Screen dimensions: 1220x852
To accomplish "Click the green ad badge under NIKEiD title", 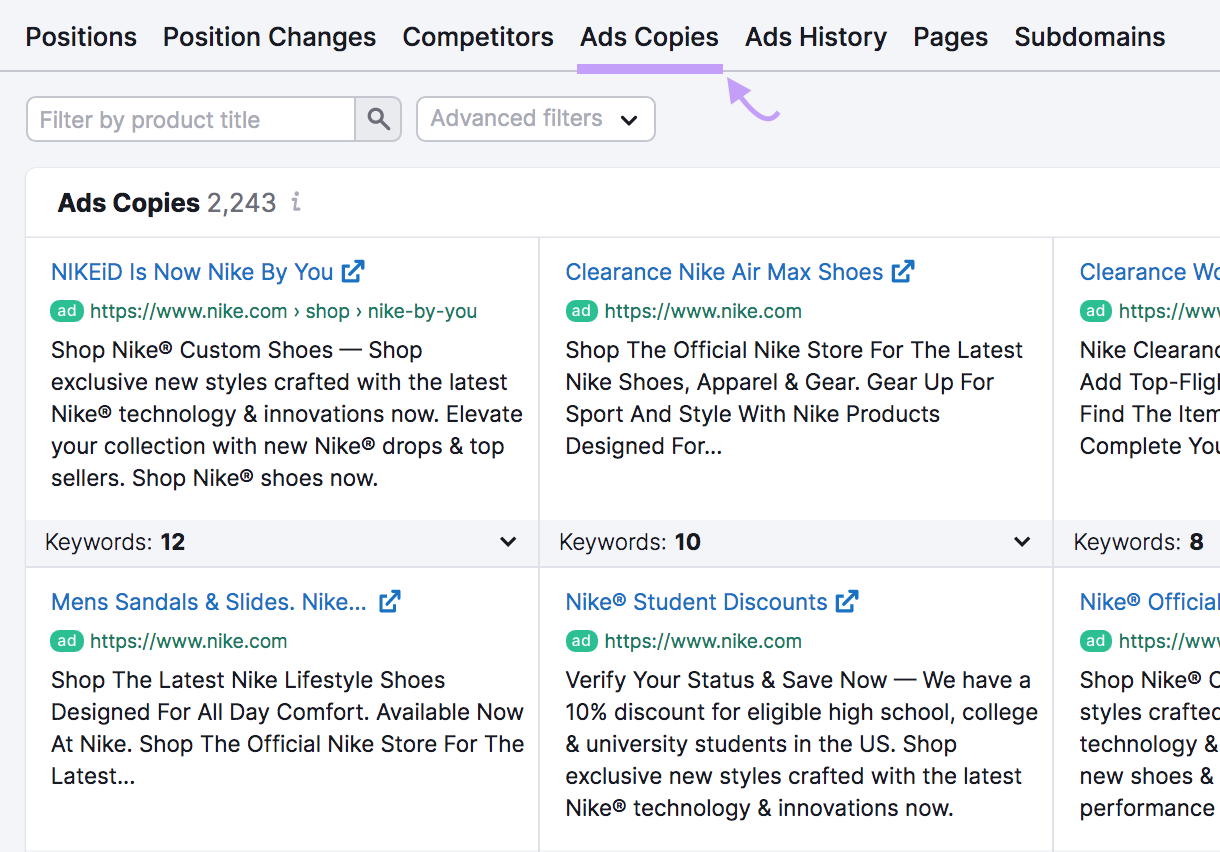I will point(66,311).
